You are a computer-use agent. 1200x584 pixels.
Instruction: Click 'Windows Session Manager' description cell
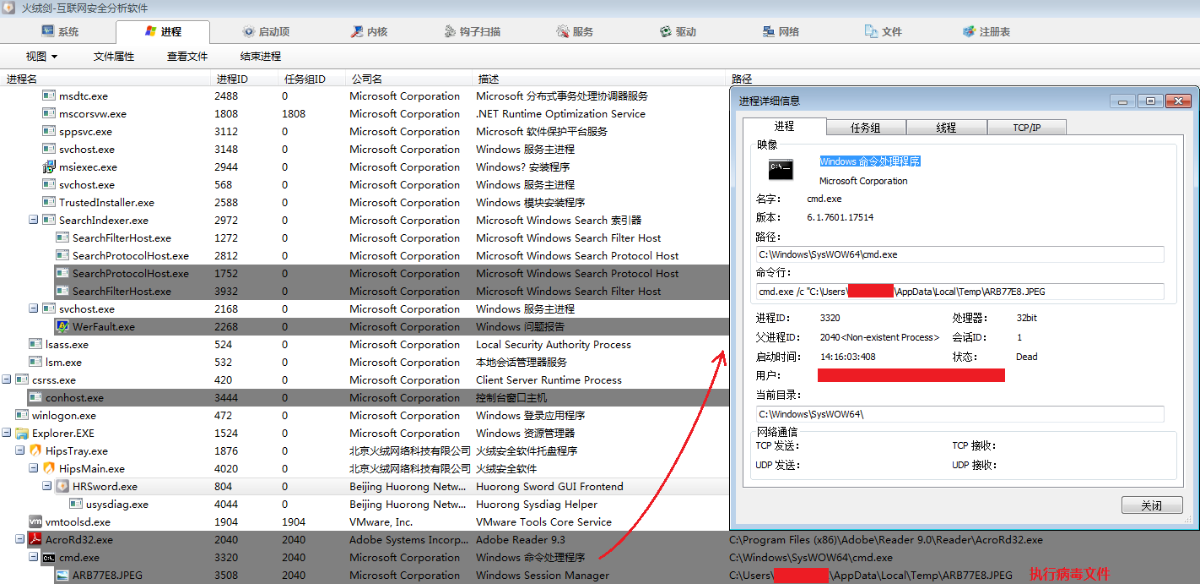[x=542, y=576]
